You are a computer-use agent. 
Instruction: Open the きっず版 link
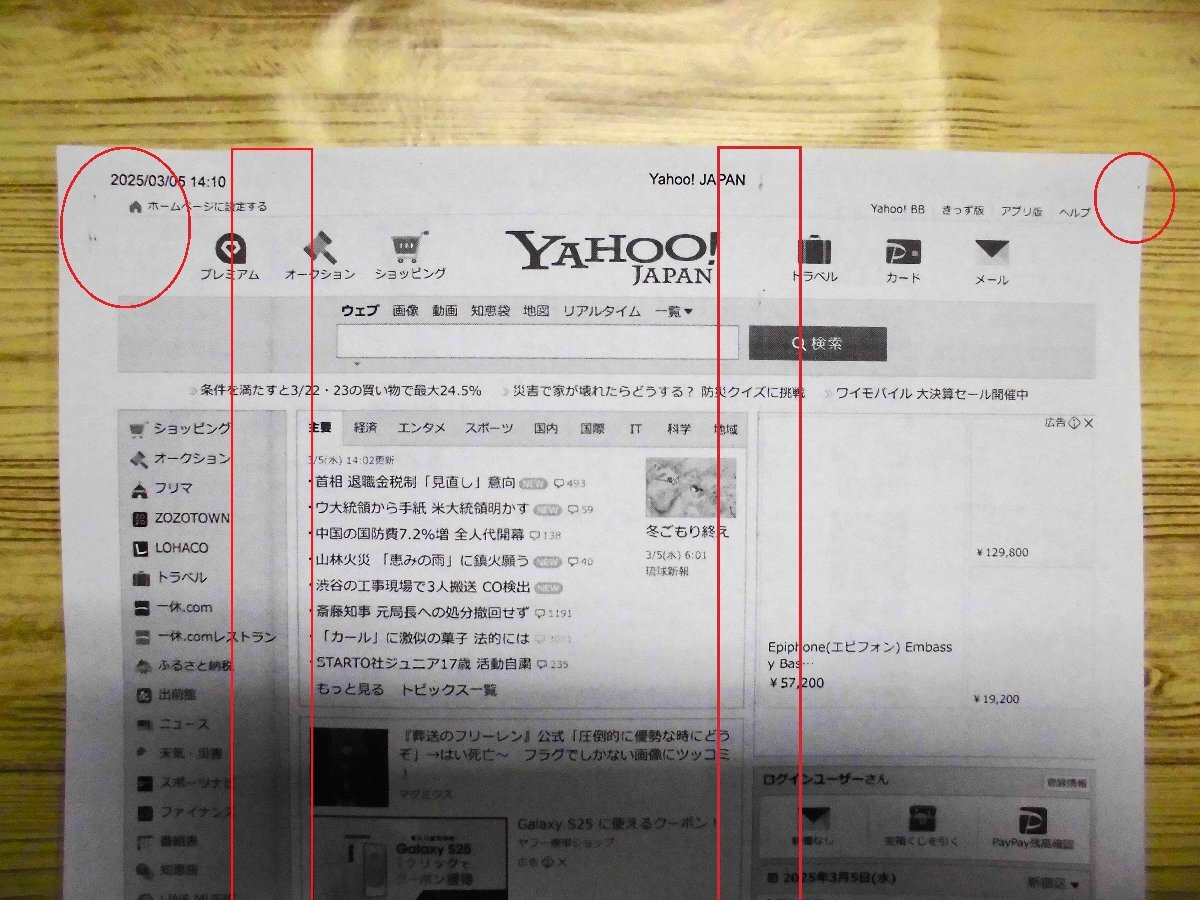(x=963, y=211)
